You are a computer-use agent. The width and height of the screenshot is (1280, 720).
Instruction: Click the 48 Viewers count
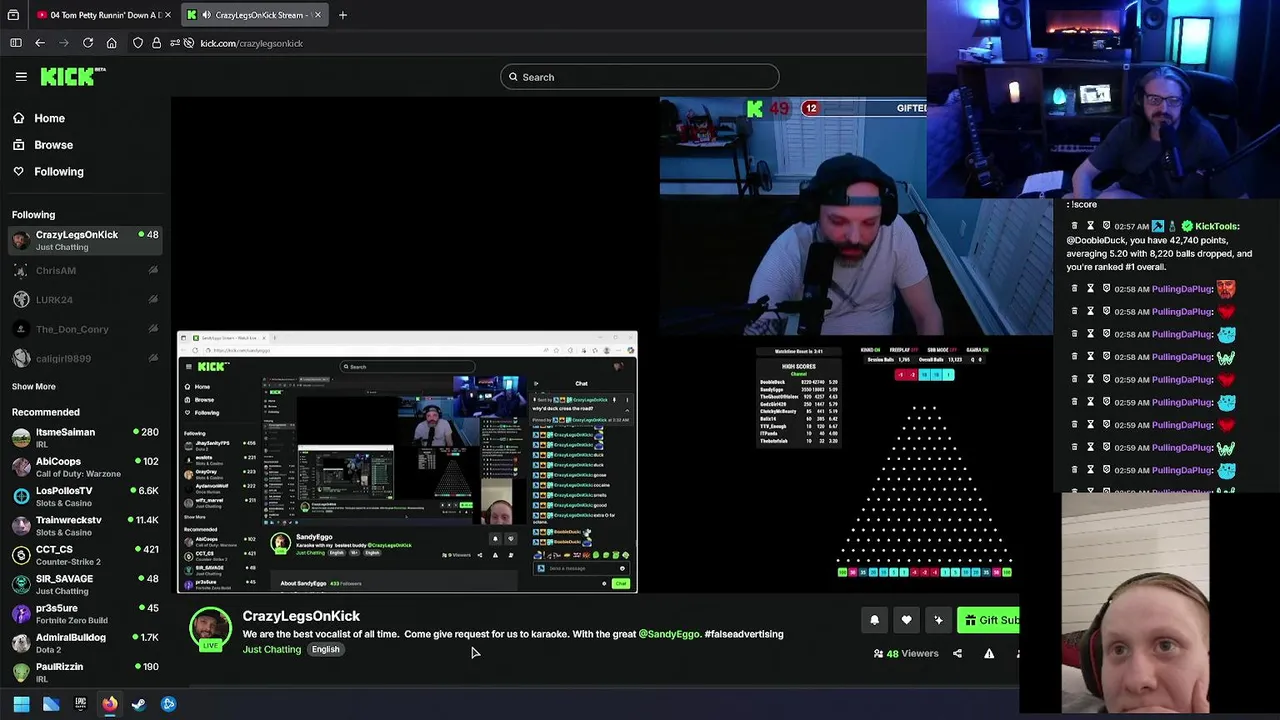(906, 654)
